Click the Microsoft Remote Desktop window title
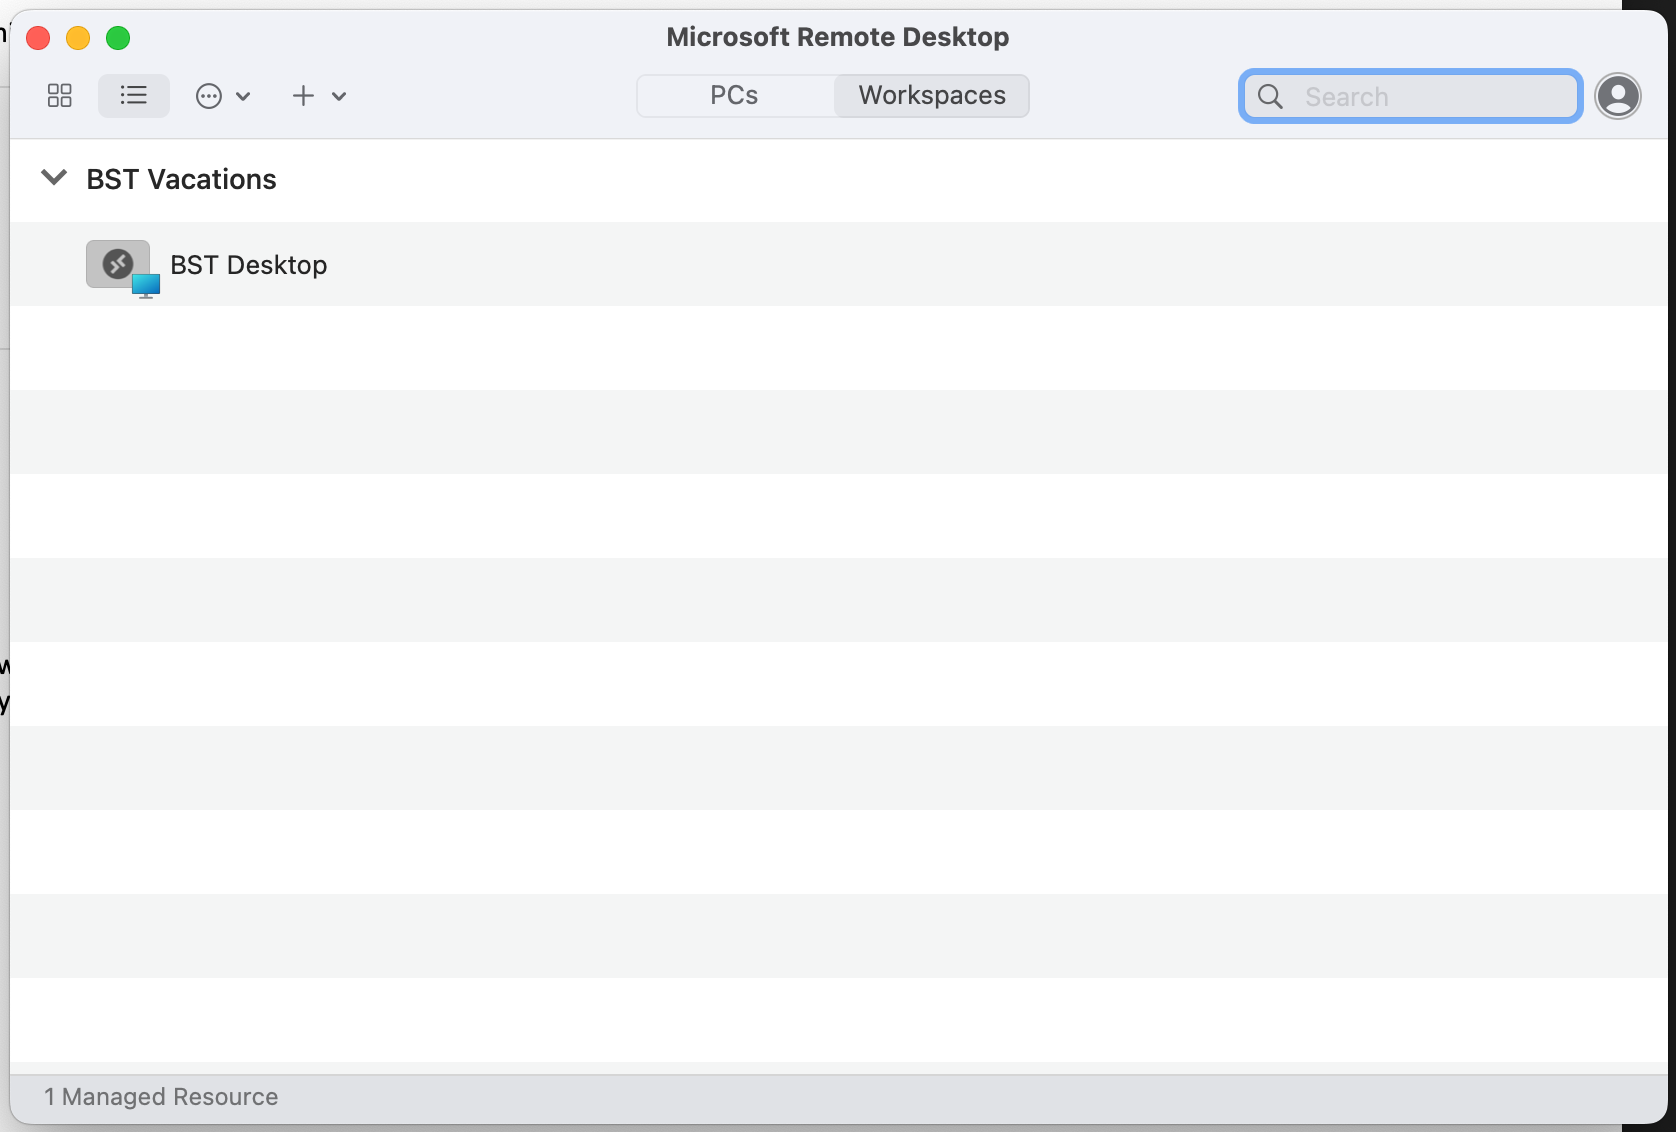The image size is (1676, 1132). tap(837, 37)
